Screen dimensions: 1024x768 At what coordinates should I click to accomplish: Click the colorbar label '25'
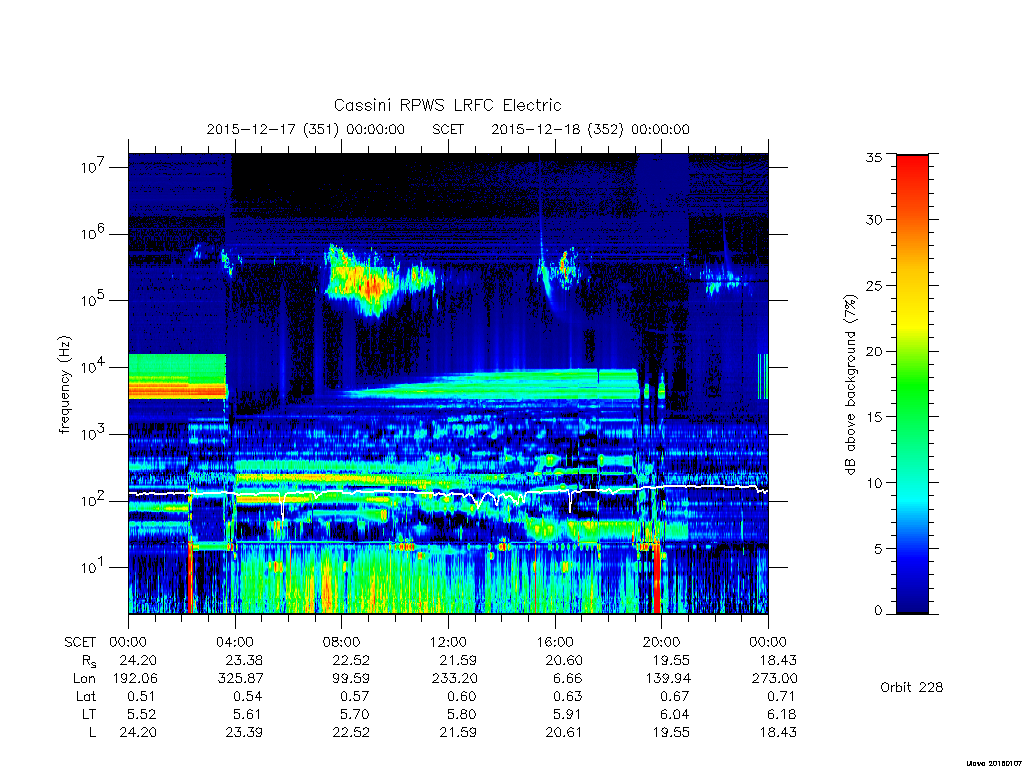point(873,285)
